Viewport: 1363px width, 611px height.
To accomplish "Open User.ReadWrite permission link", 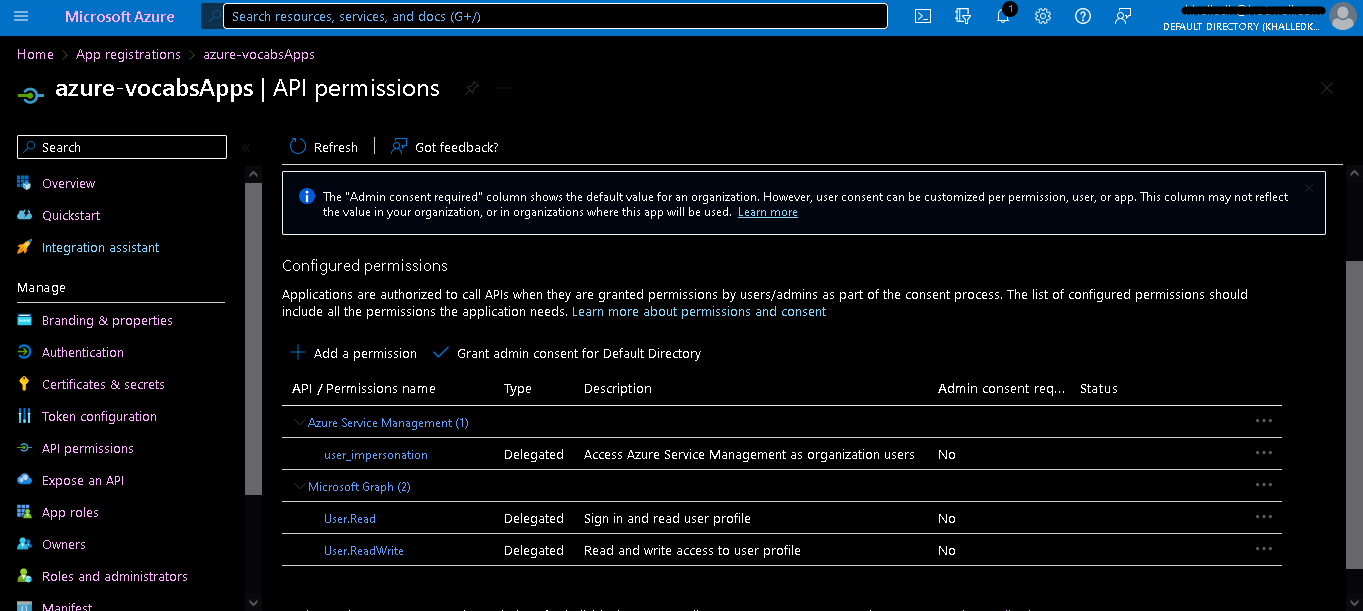I will [x=364, y=551].
